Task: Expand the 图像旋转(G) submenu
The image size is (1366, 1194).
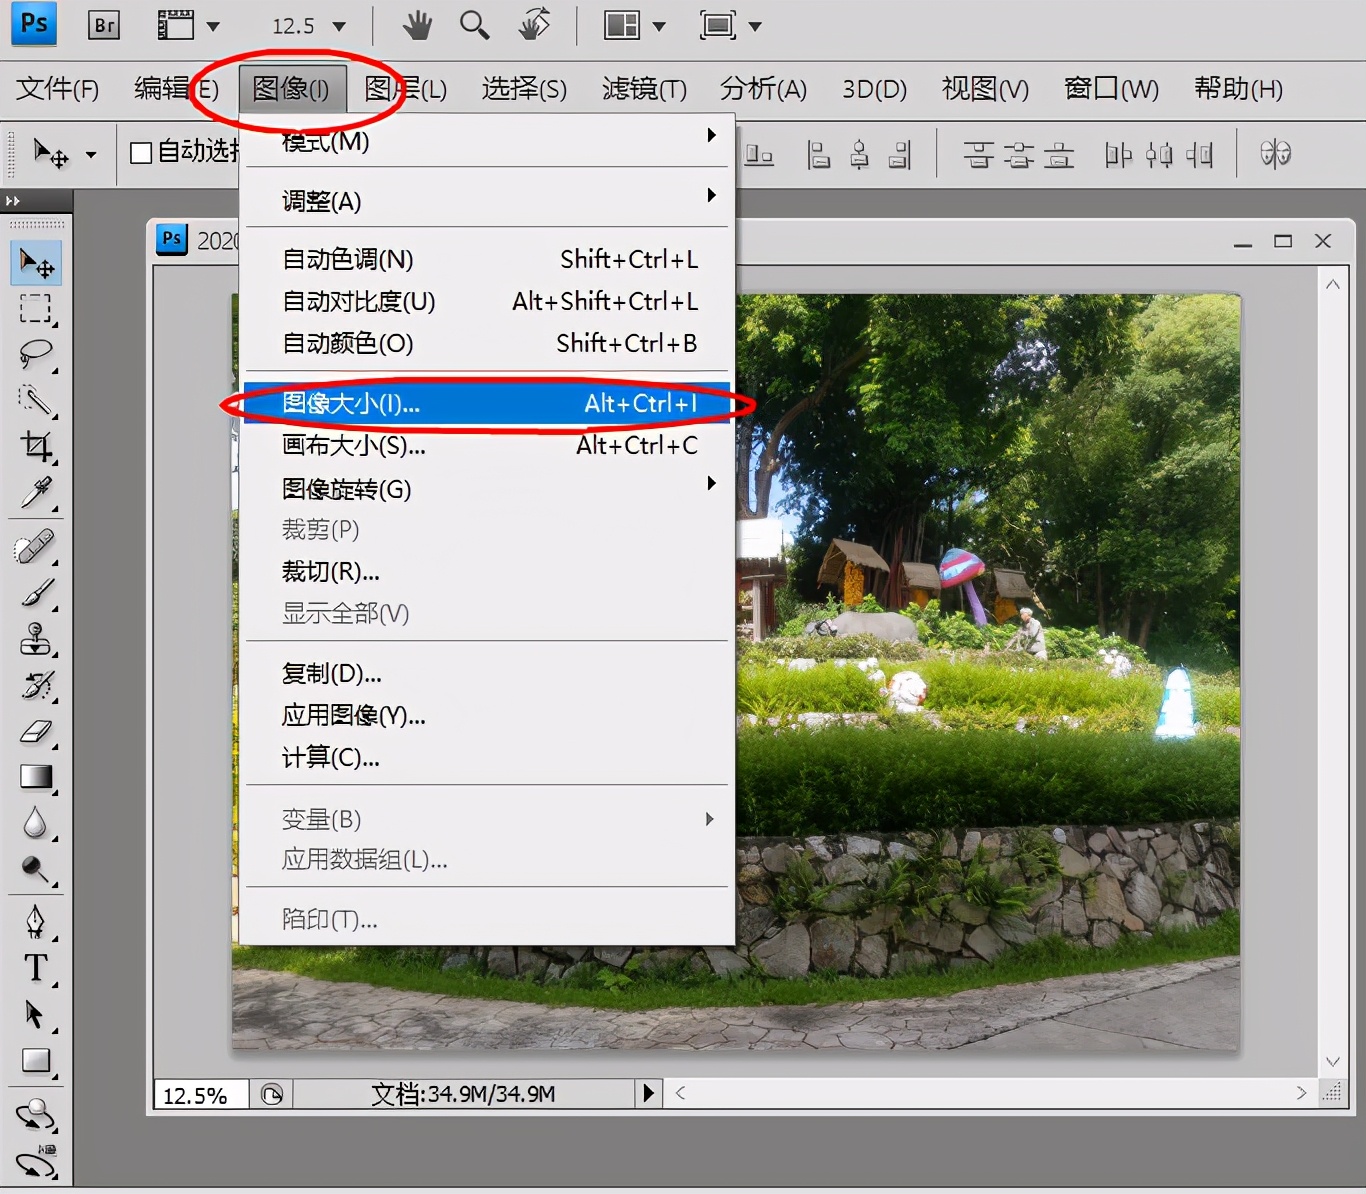Action: (711, 483)
